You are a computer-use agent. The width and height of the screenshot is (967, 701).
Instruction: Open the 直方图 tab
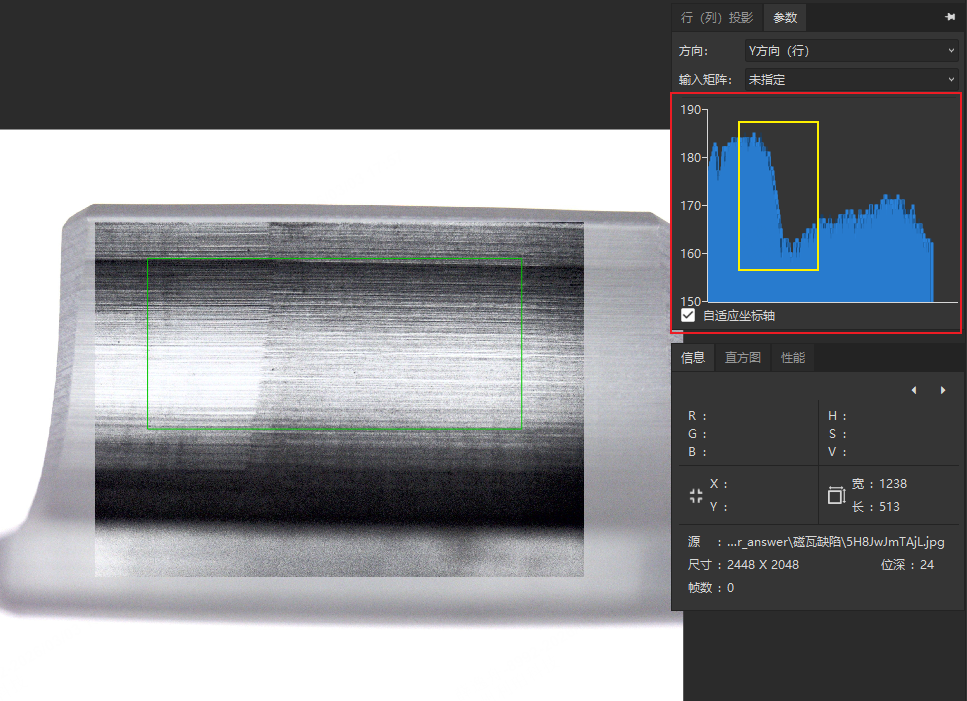point(742,357)
